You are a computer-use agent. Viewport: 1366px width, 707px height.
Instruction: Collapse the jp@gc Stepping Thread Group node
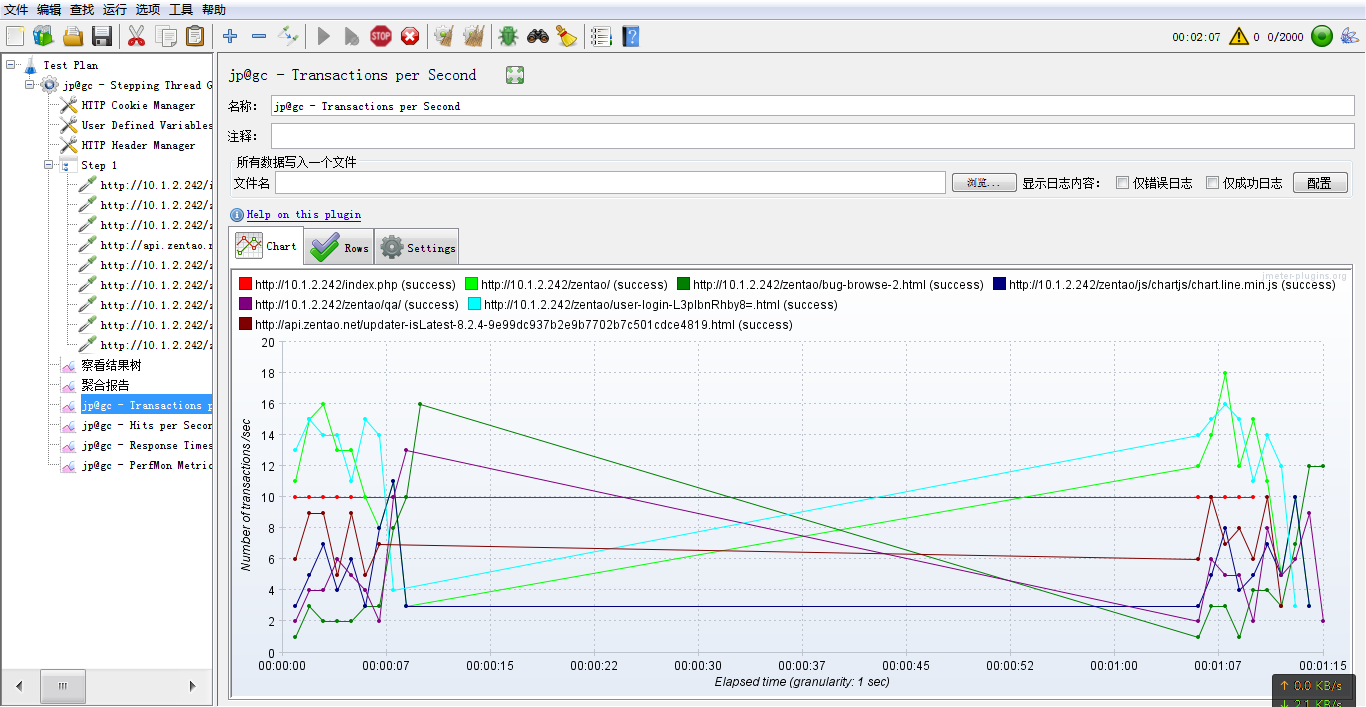pos(30,85)
